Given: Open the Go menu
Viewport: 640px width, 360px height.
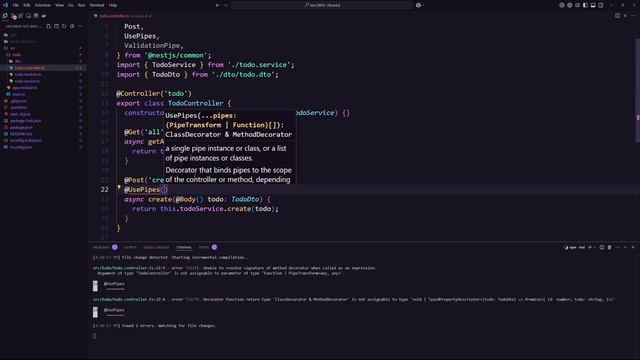Looking at the screenshot, I should pos(71,5).
